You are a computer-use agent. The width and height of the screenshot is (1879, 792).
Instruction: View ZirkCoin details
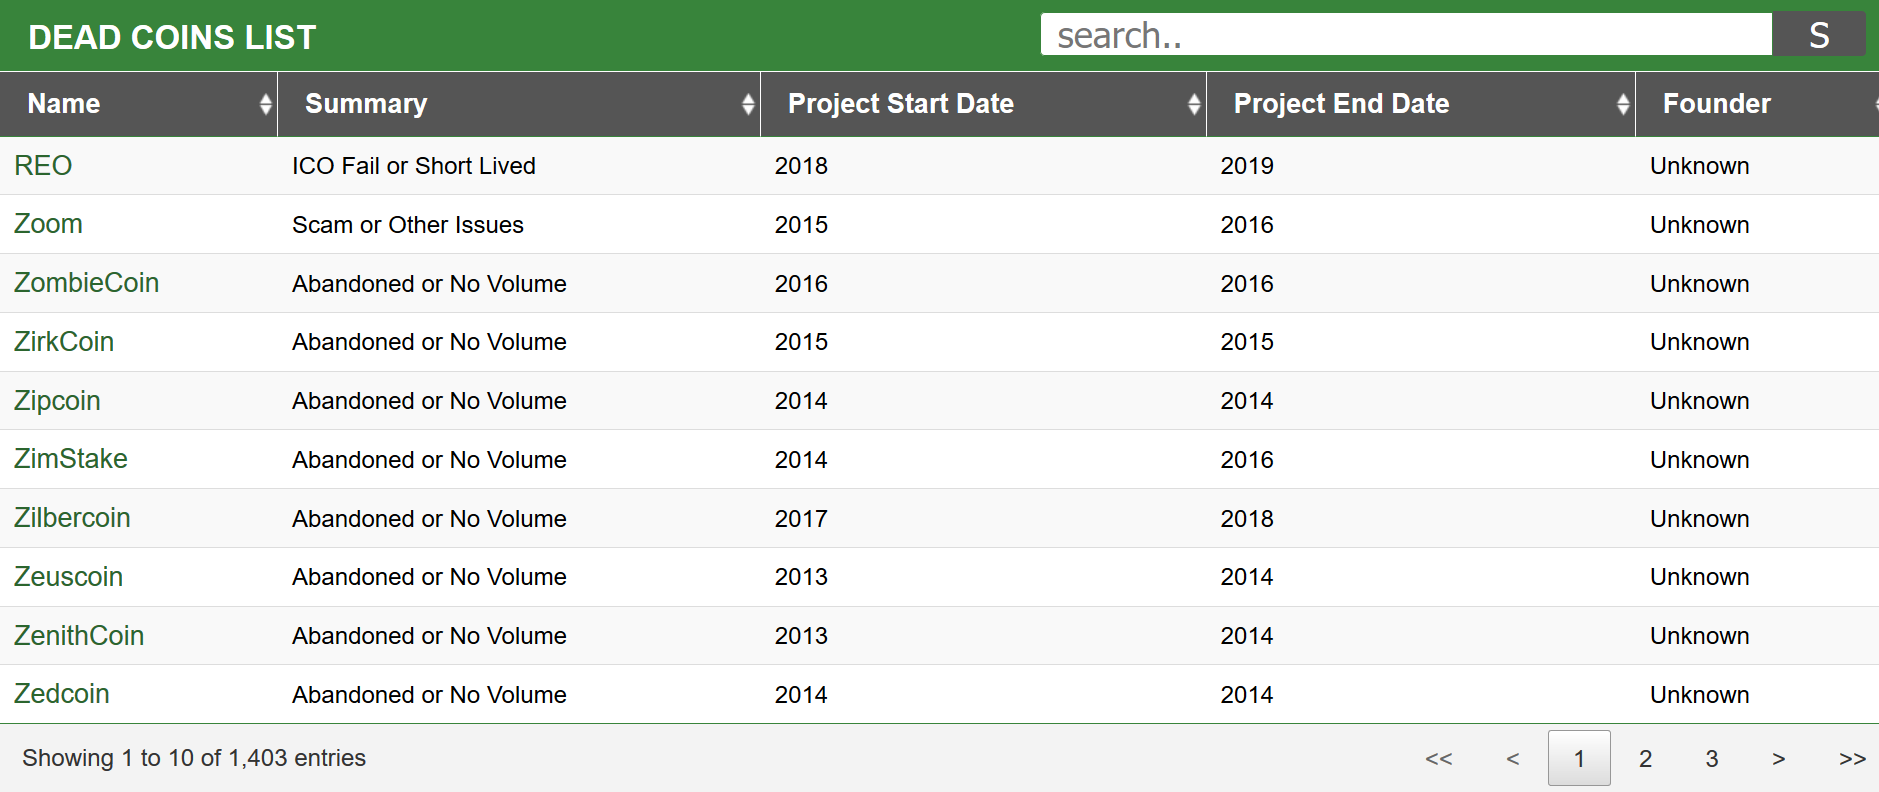(x=64, y=342)
